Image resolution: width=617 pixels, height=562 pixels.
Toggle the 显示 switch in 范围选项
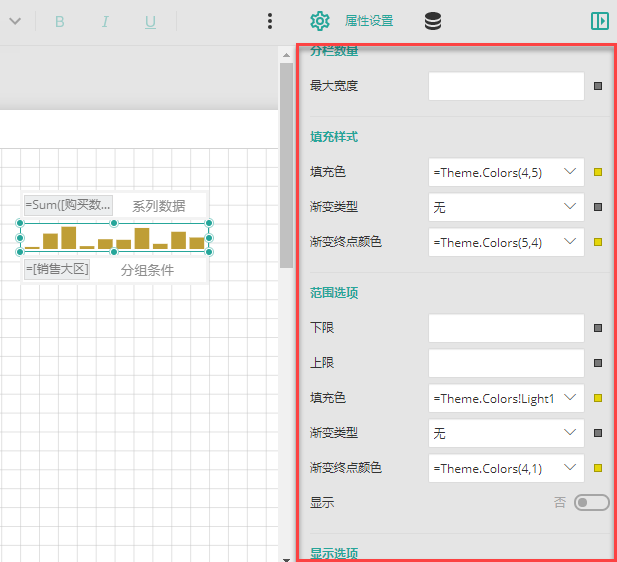[591, 502]
